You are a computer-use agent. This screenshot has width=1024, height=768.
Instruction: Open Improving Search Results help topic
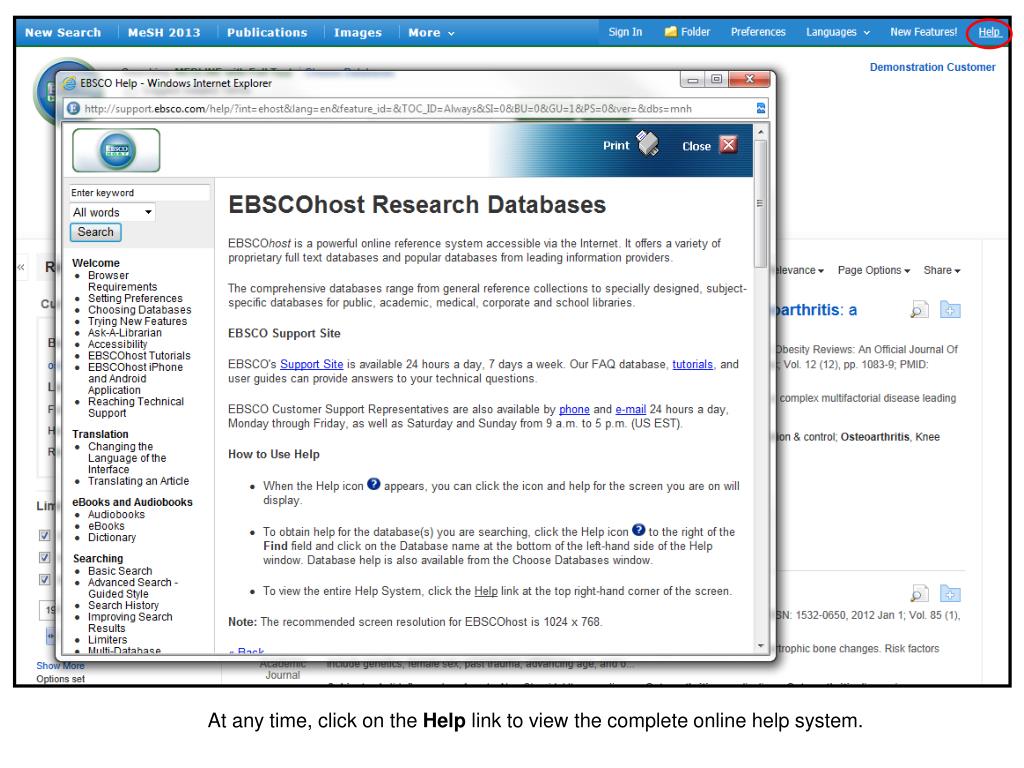[130, 622]
